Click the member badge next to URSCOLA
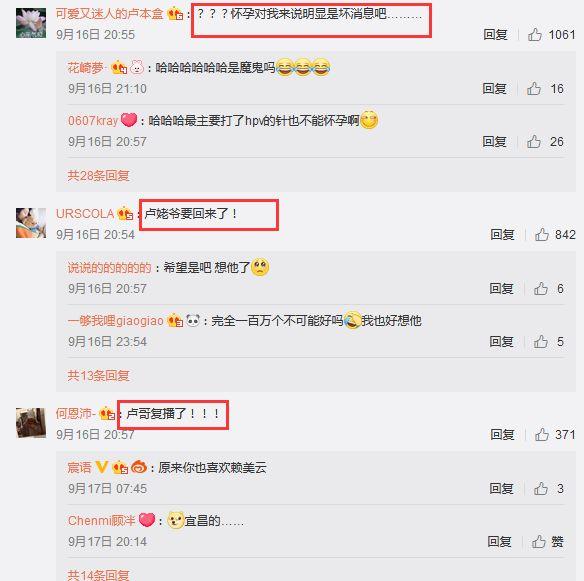Image resolution: width=584 pixels, height=581 pixels. click(125, 214)
